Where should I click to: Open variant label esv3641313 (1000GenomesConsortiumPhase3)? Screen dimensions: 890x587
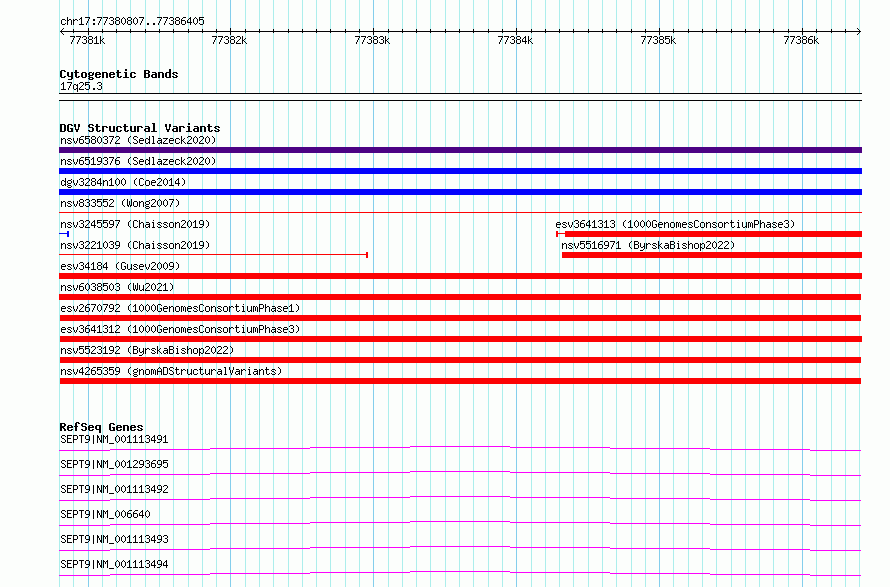tap(675, 224)
